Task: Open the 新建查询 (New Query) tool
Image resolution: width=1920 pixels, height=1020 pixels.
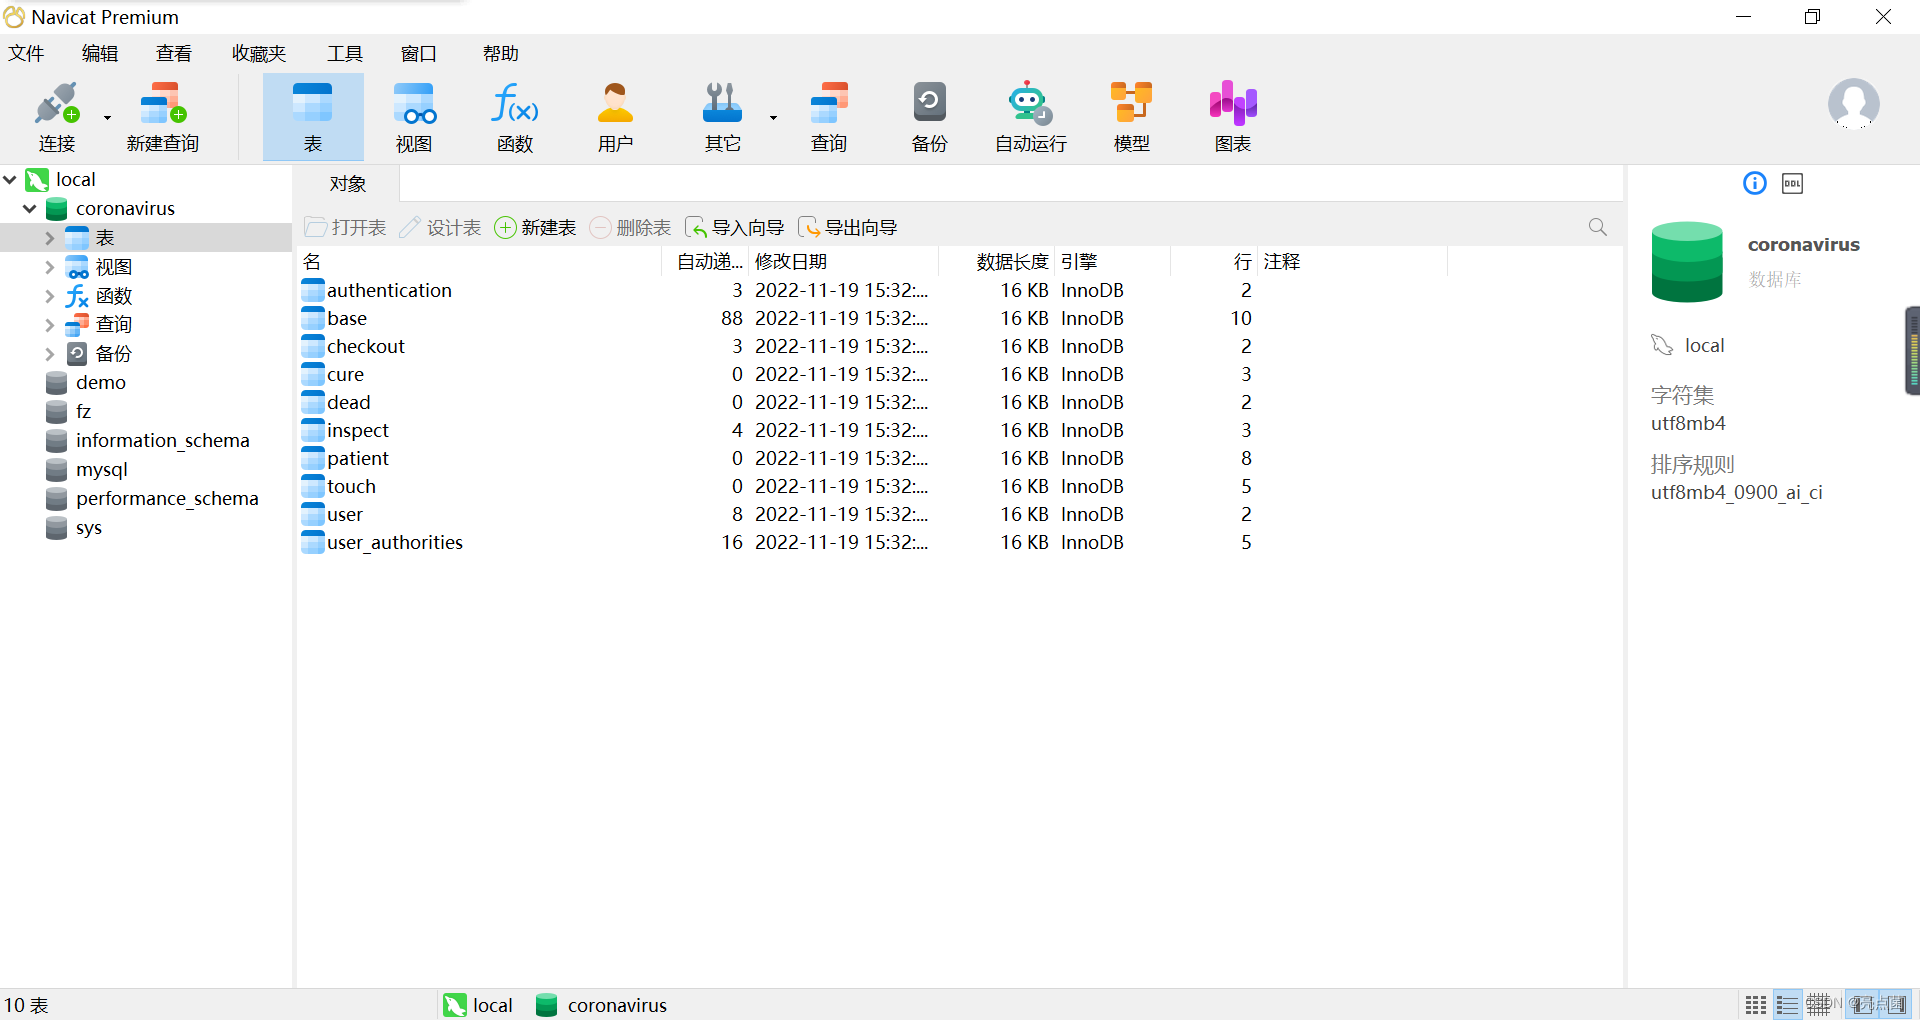Action: (x=163, y=117)
